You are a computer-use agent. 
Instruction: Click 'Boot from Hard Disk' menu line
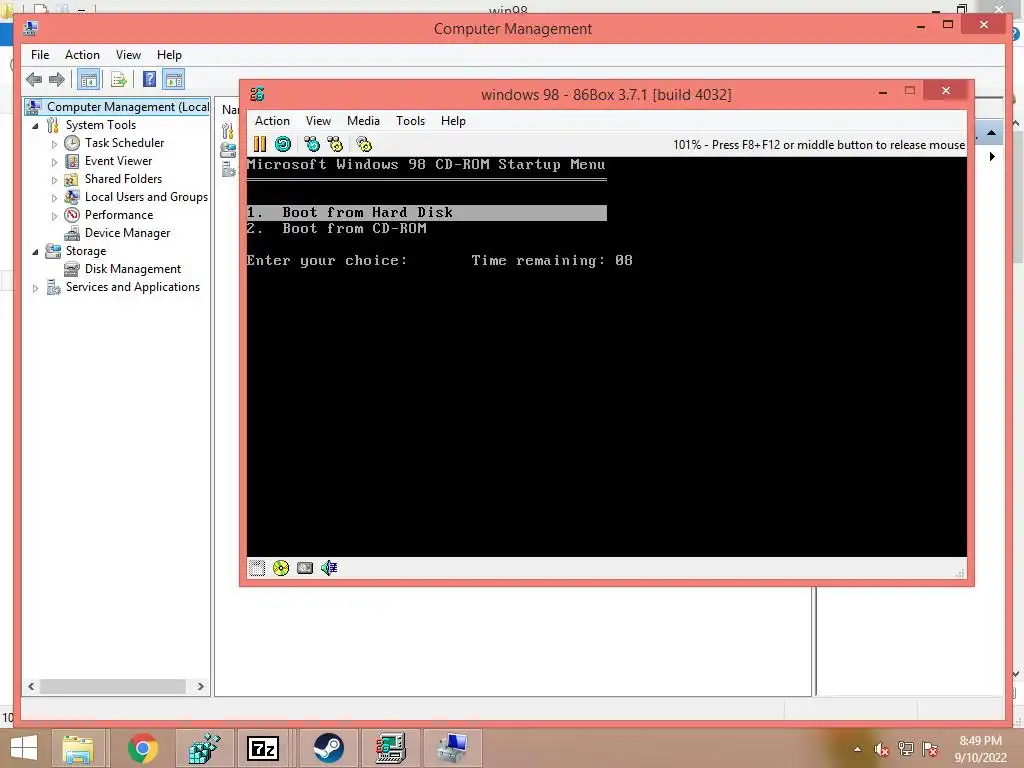tap(426, 213)
